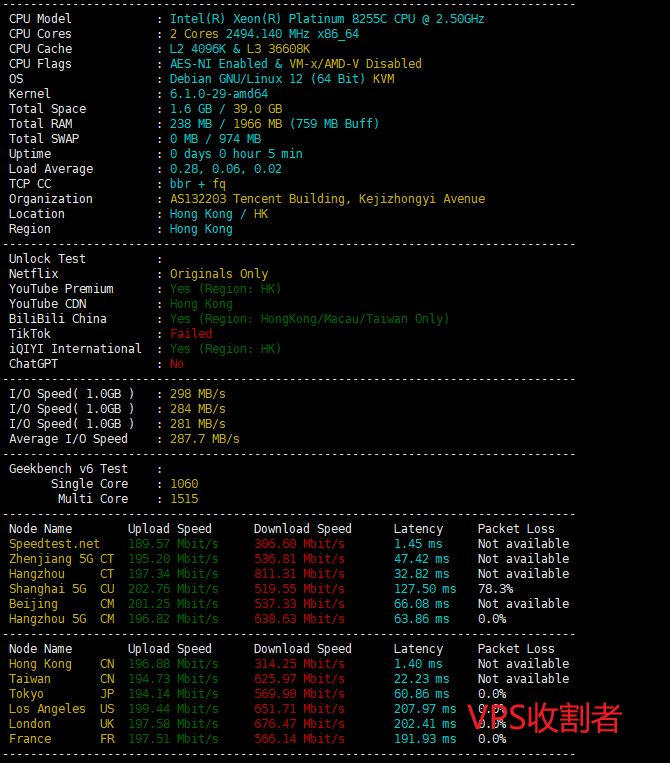Select the Average I/O Speed 287.7 MB/s
Screen dimensions: 670x763
tap(204, 439)
